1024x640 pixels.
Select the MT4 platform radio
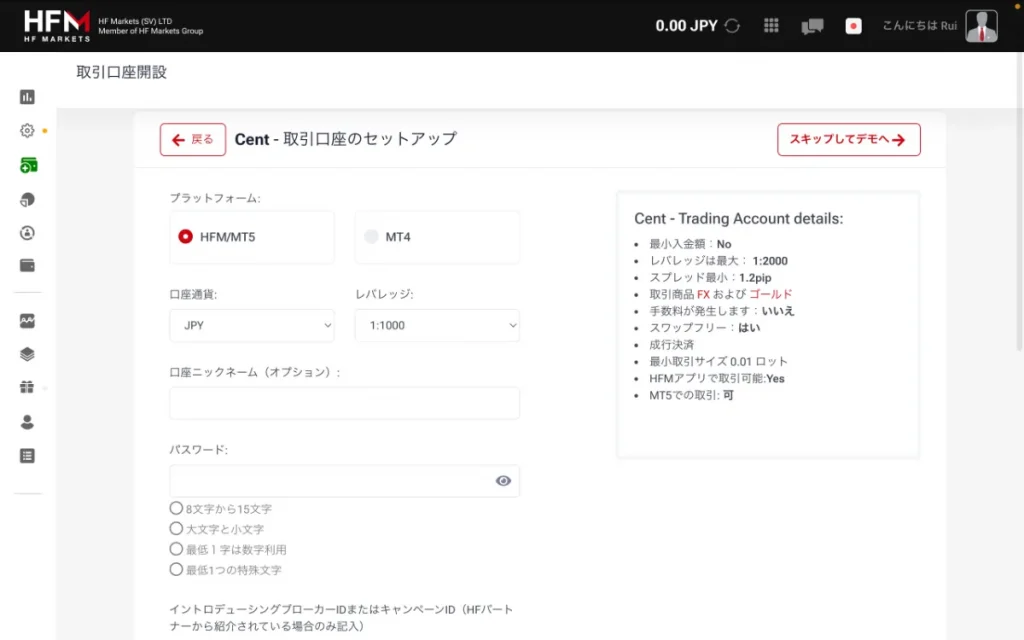[371, 236]
